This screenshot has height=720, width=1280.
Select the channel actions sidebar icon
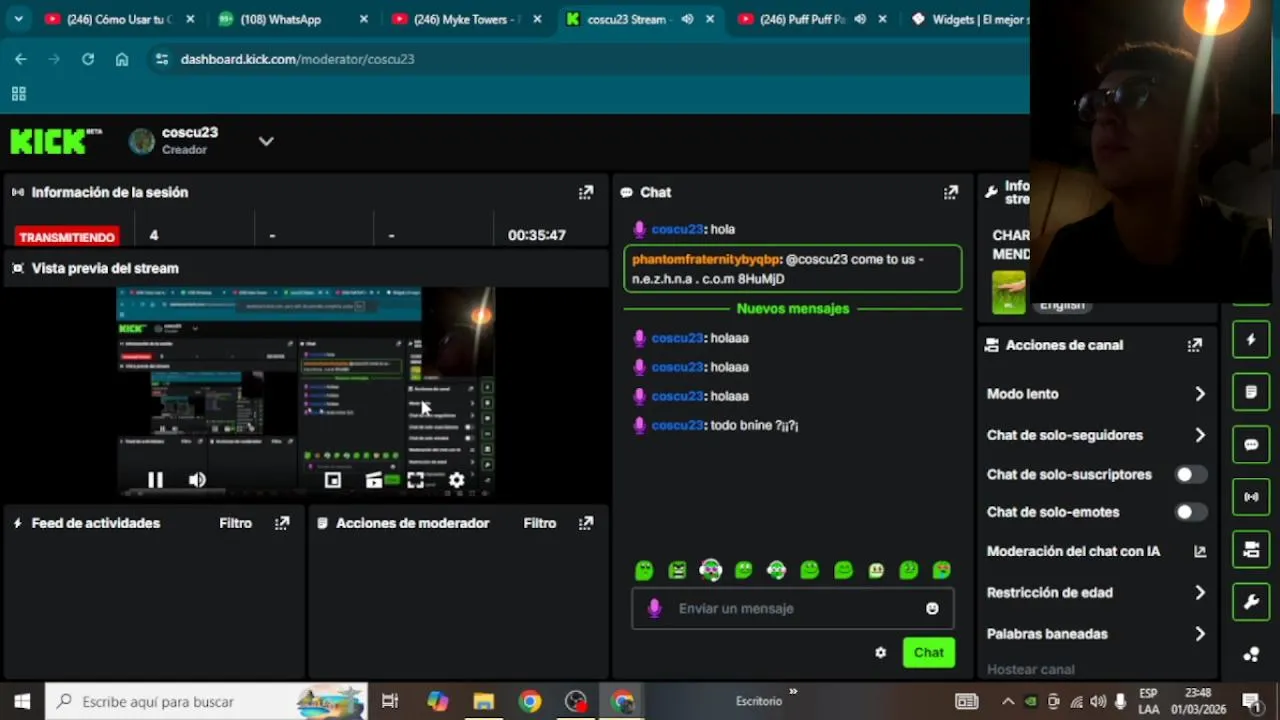1251,549
